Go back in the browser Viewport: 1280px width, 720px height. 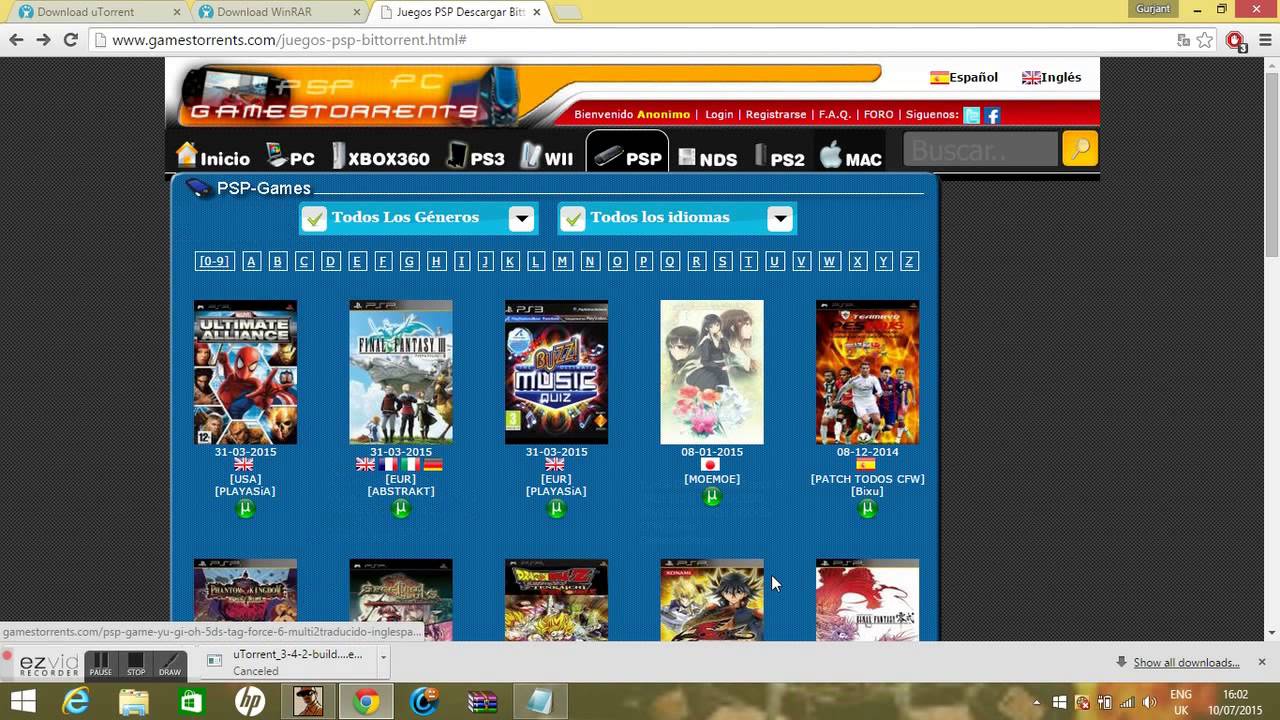[x=16, y=40]
